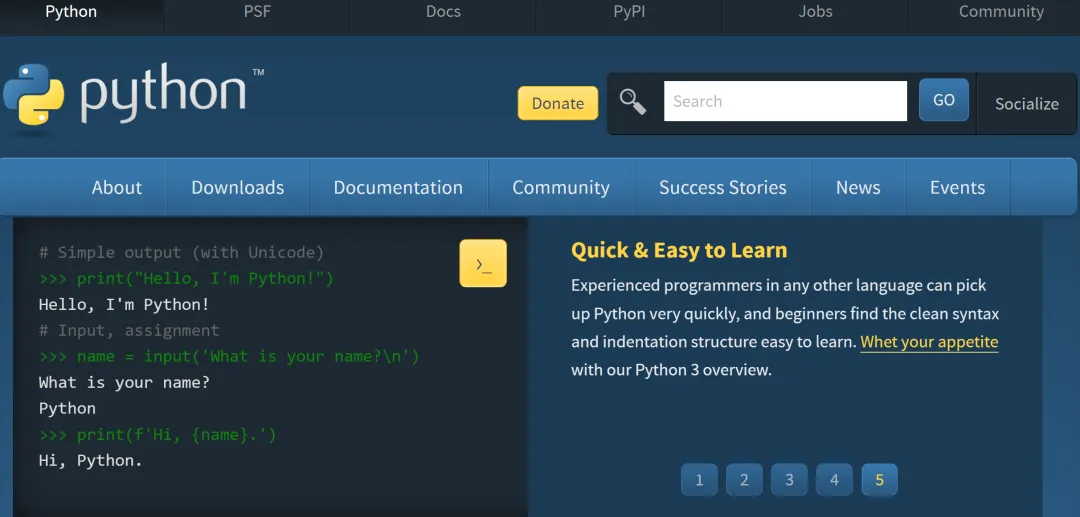Image resolution: width=1080 pixels, height=517 pixels.
Task: Switch to the PyPI top tab
Action: (x=629, y=12)
